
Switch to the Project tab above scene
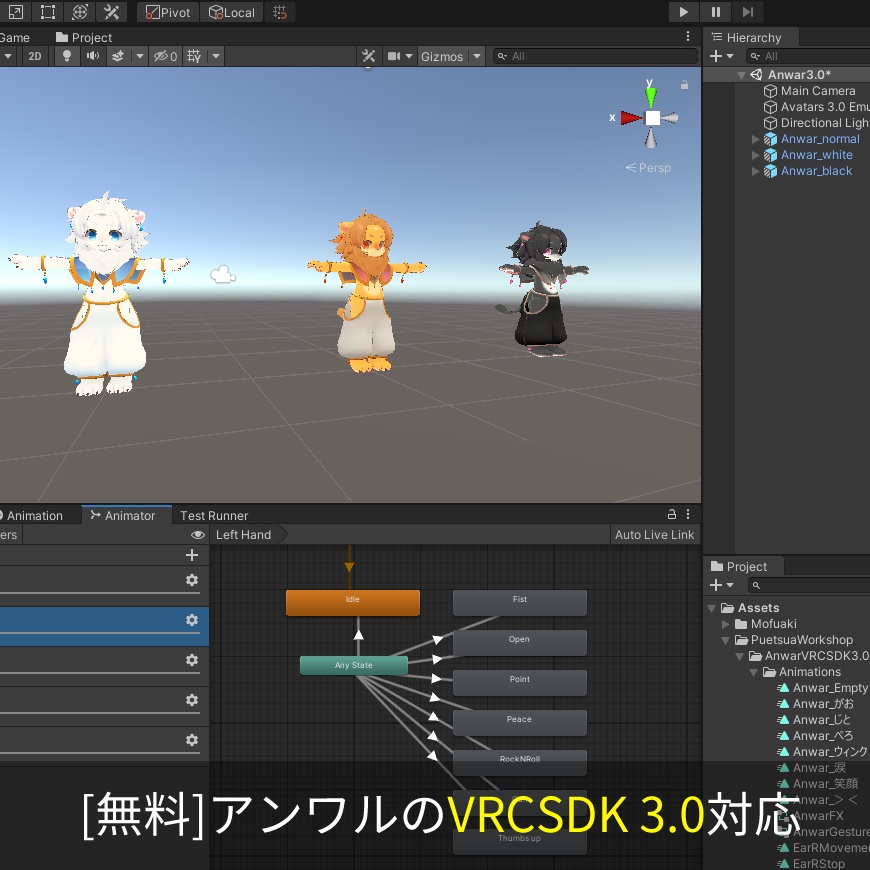[84, 37]
